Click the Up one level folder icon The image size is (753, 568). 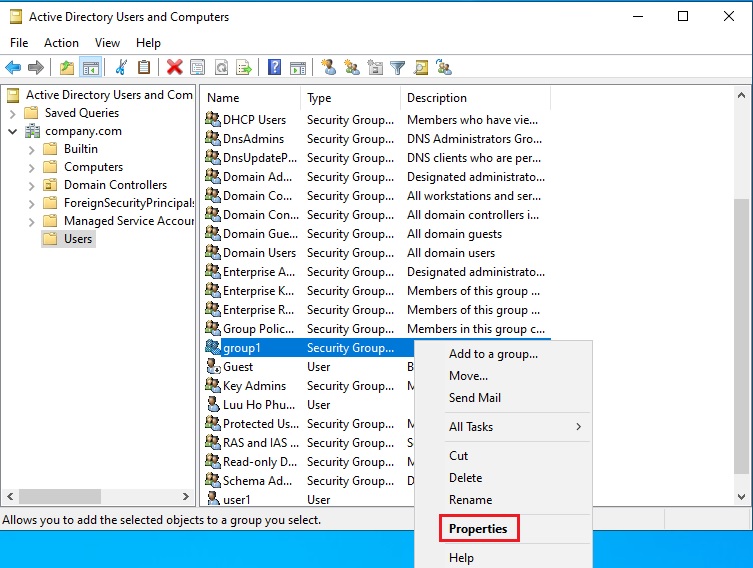66,68
